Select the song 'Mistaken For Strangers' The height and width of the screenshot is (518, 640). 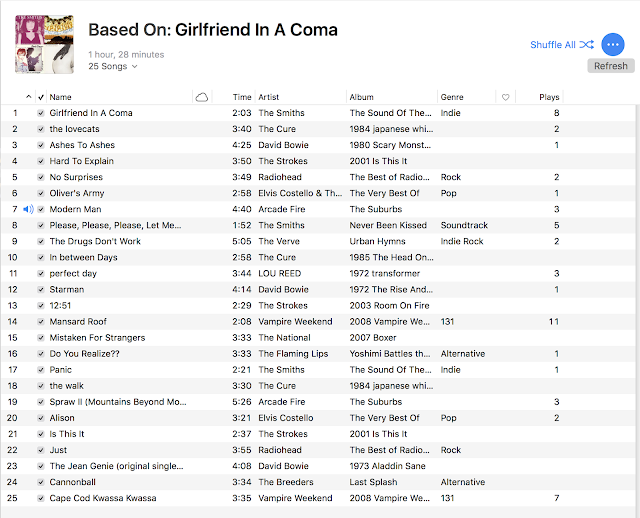(97, 338)
